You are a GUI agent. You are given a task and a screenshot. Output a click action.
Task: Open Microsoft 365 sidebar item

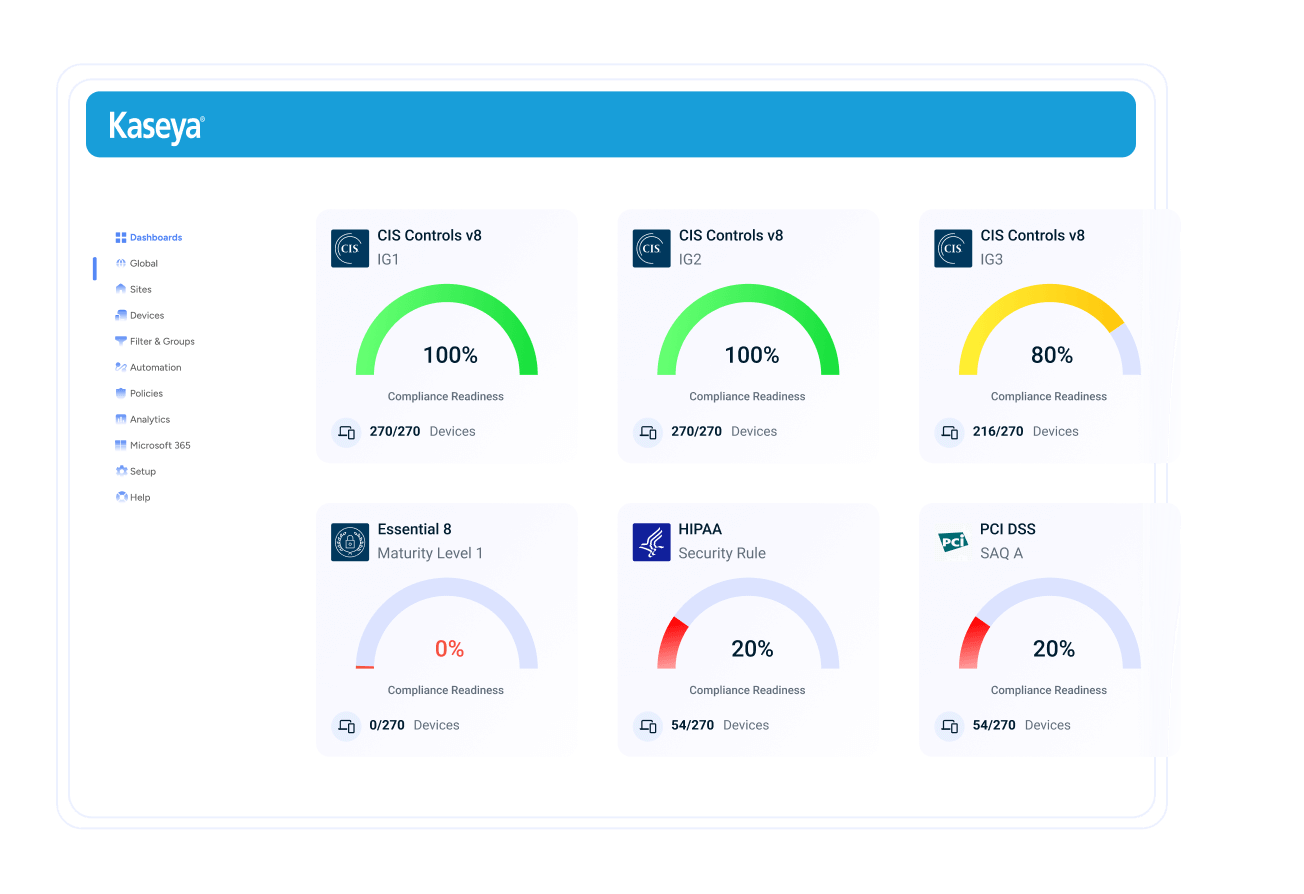pyautogui.click(x=159, y=446)
